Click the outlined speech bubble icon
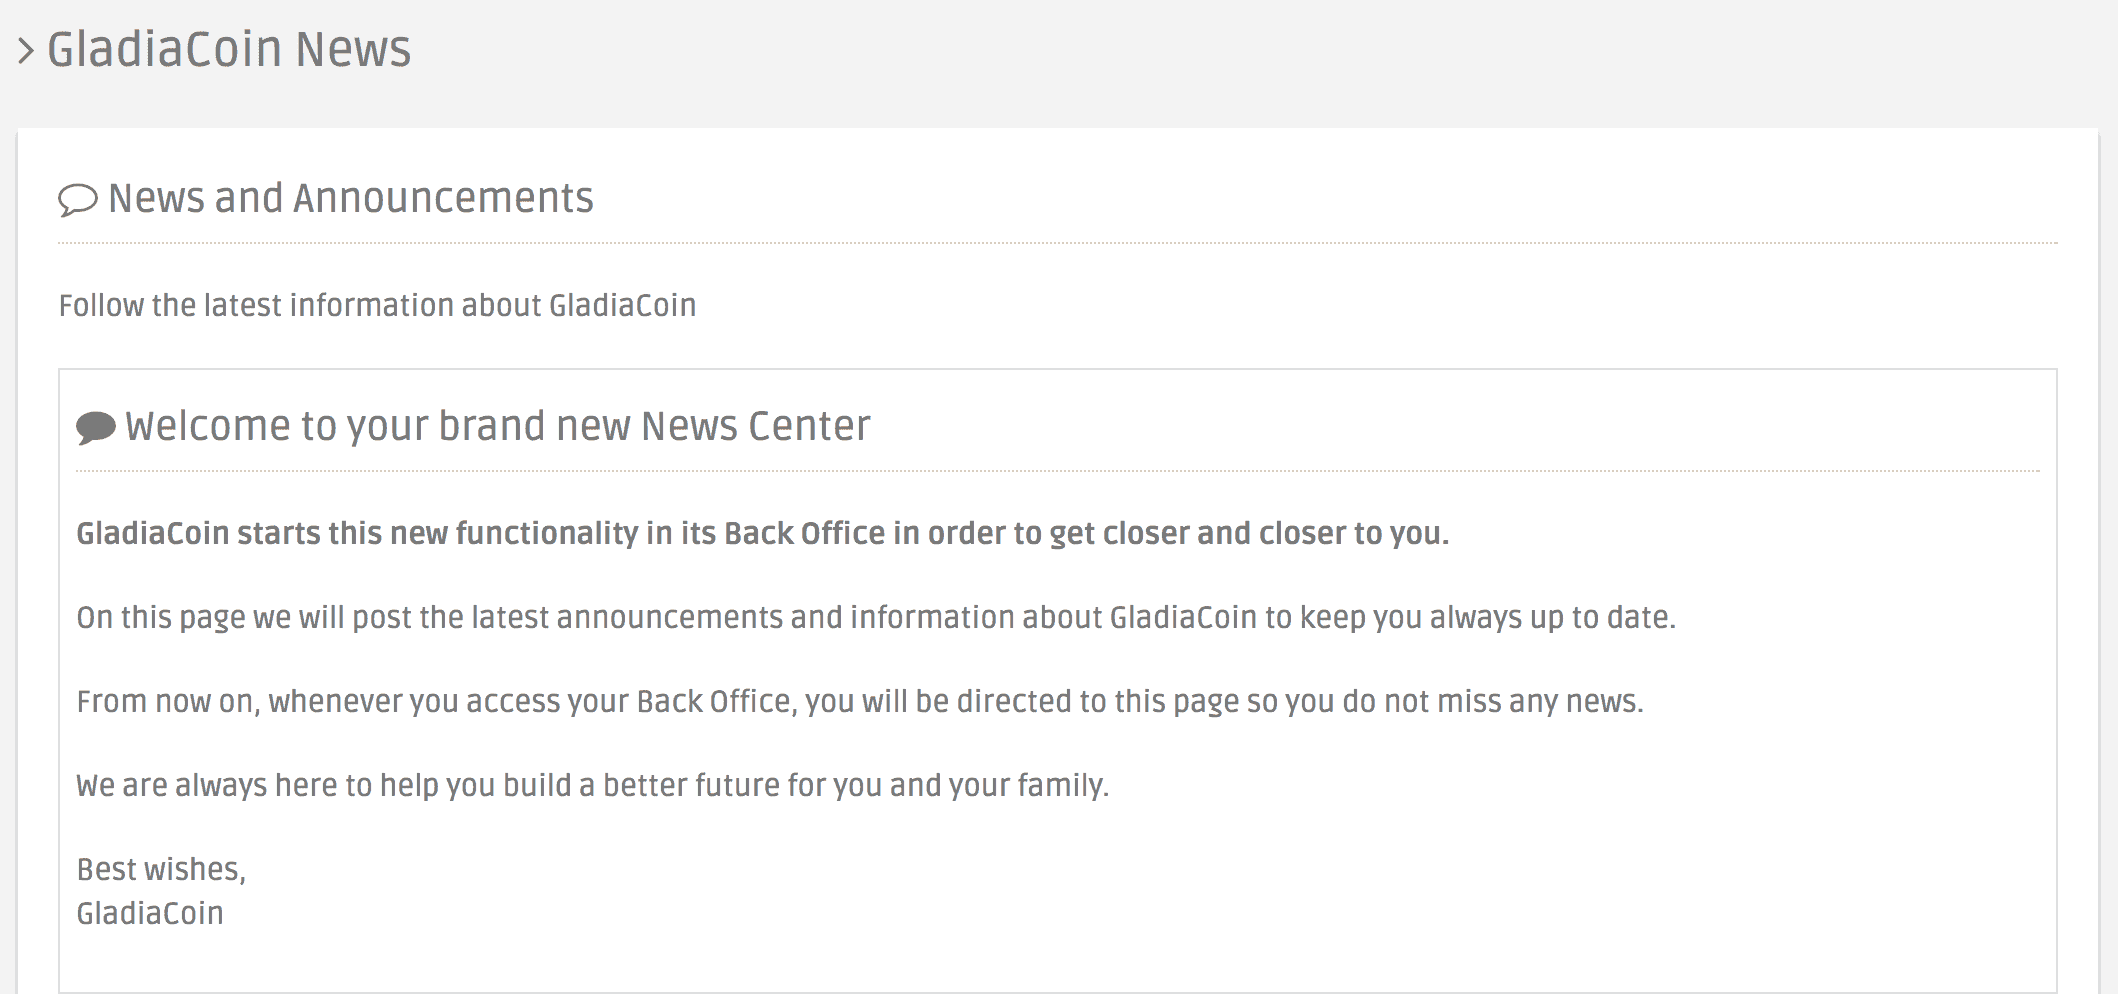The image size is (2118, 994). pyautogui.click(x=77, y=200)
